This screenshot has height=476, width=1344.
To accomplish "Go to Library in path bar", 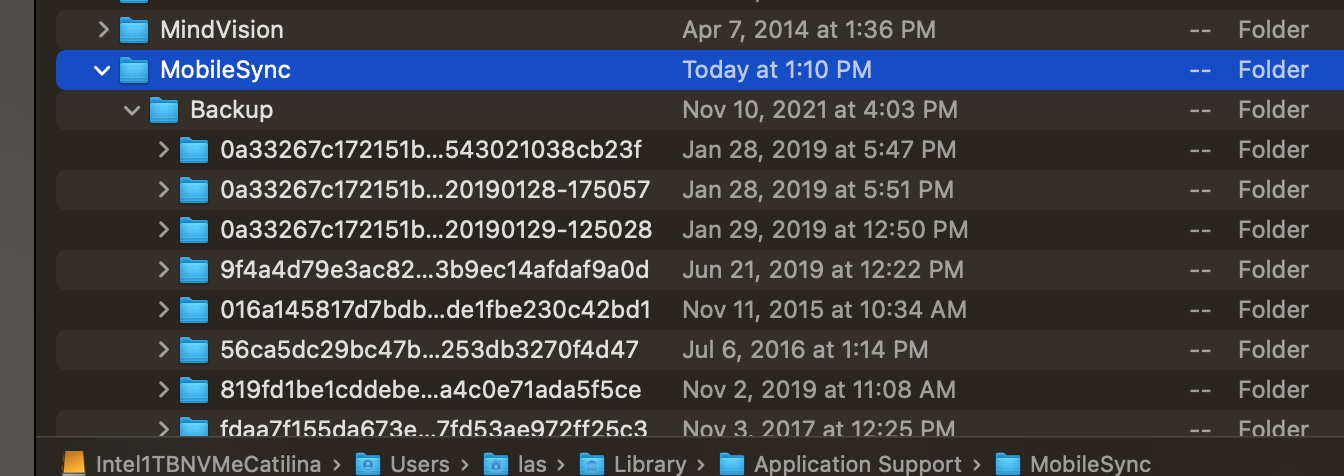I will point(649,464).
